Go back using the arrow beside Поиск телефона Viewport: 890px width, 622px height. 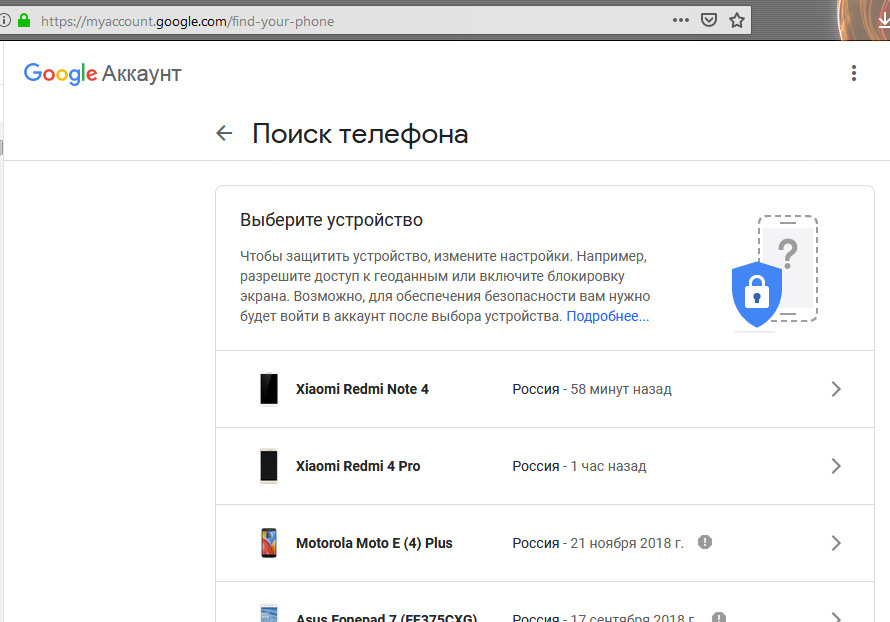point(224,133)
